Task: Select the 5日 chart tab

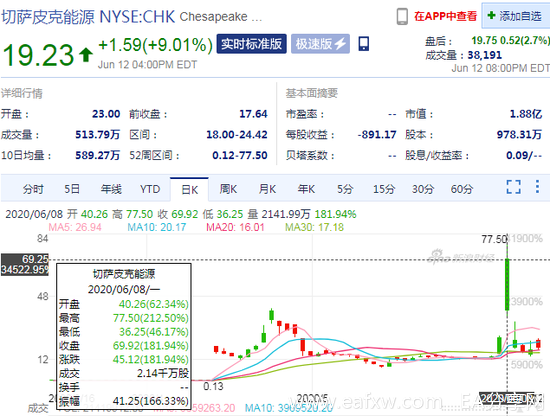Action: [72, 189]
